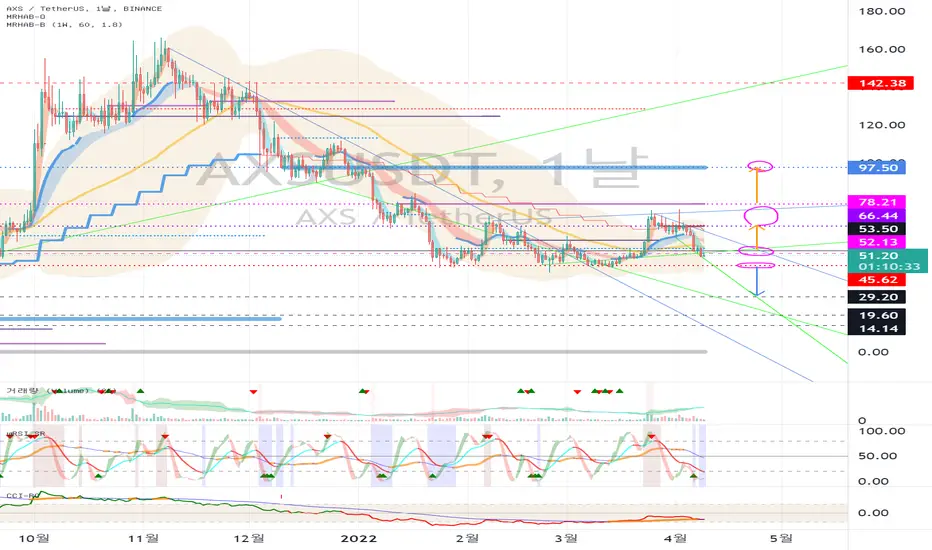Click the magenta 78.21 price label
The image size is (932, 550).
pos(877,202)
